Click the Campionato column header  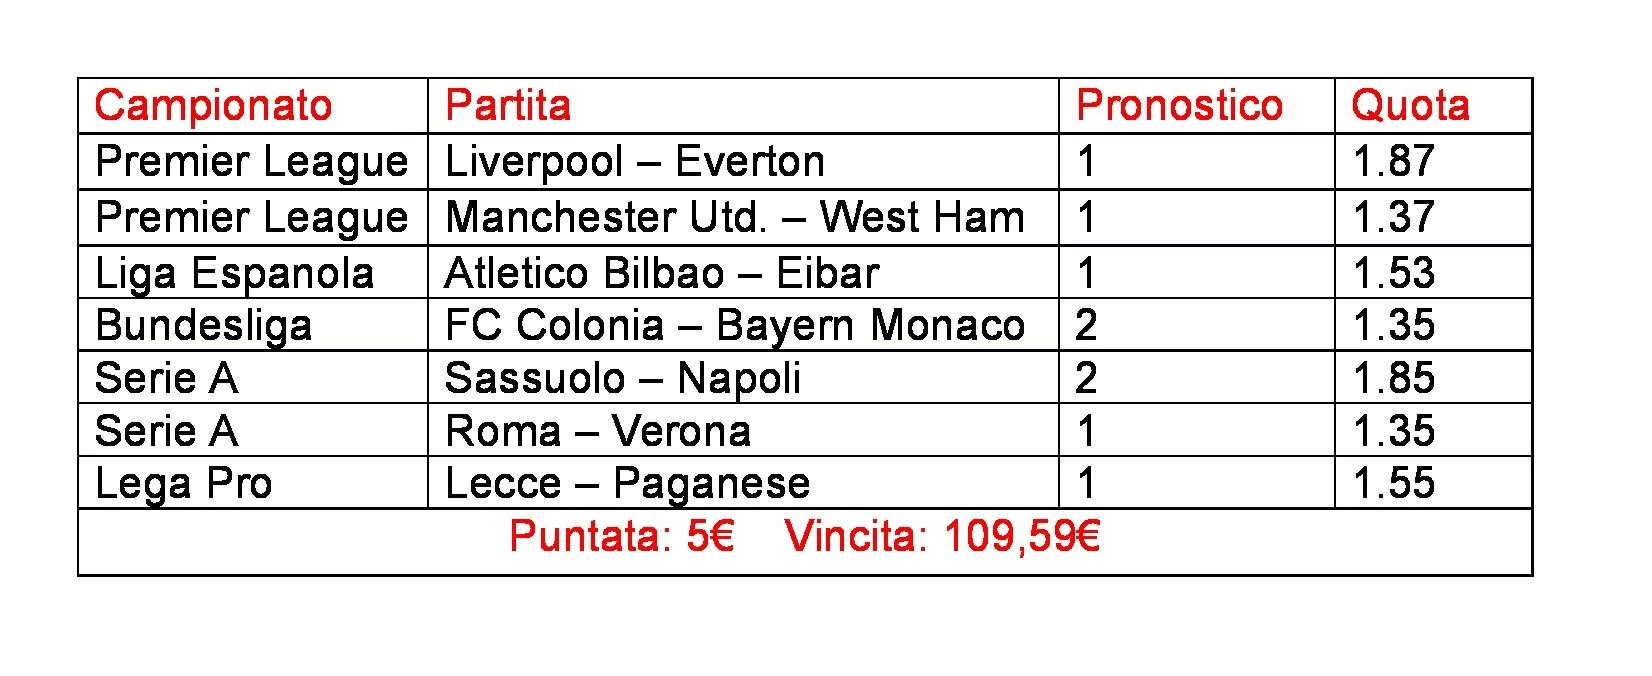pyautogui.click(x=213, y=106)
